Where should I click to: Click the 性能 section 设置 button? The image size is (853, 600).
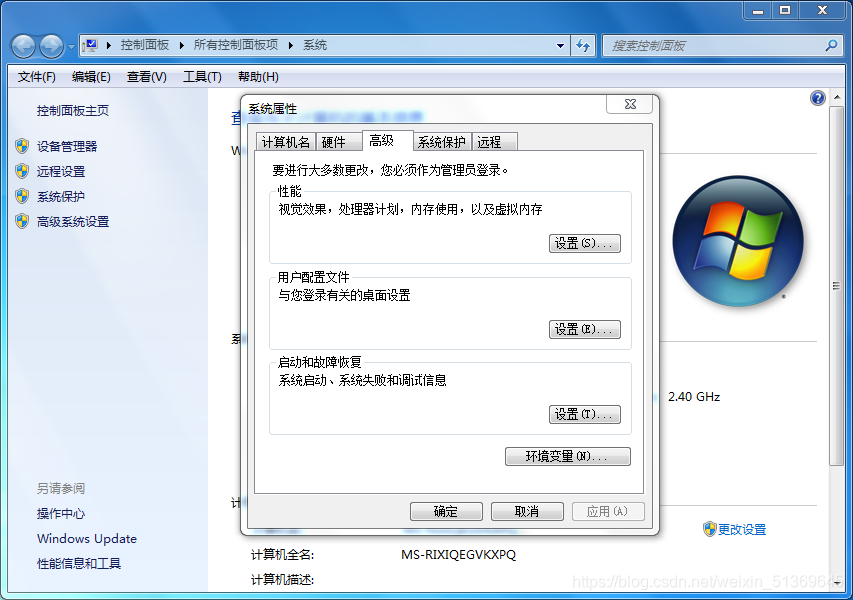pyautogui.click(x=584, y=243)
